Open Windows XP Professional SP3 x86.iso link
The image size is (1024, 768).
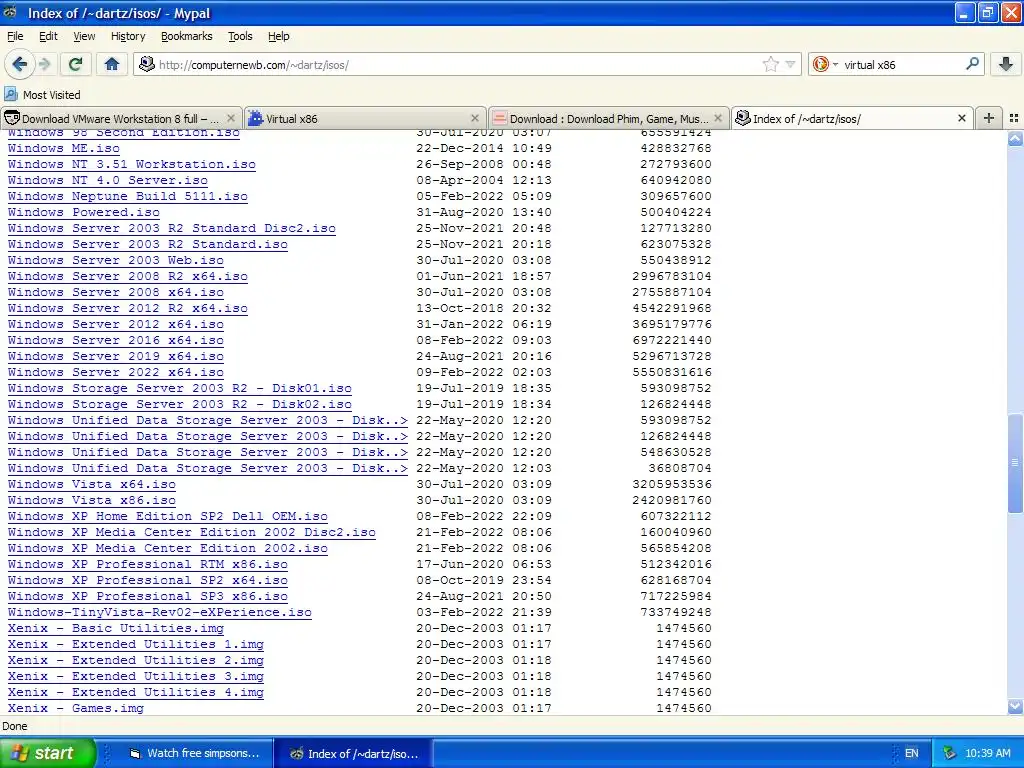(148, 596)
